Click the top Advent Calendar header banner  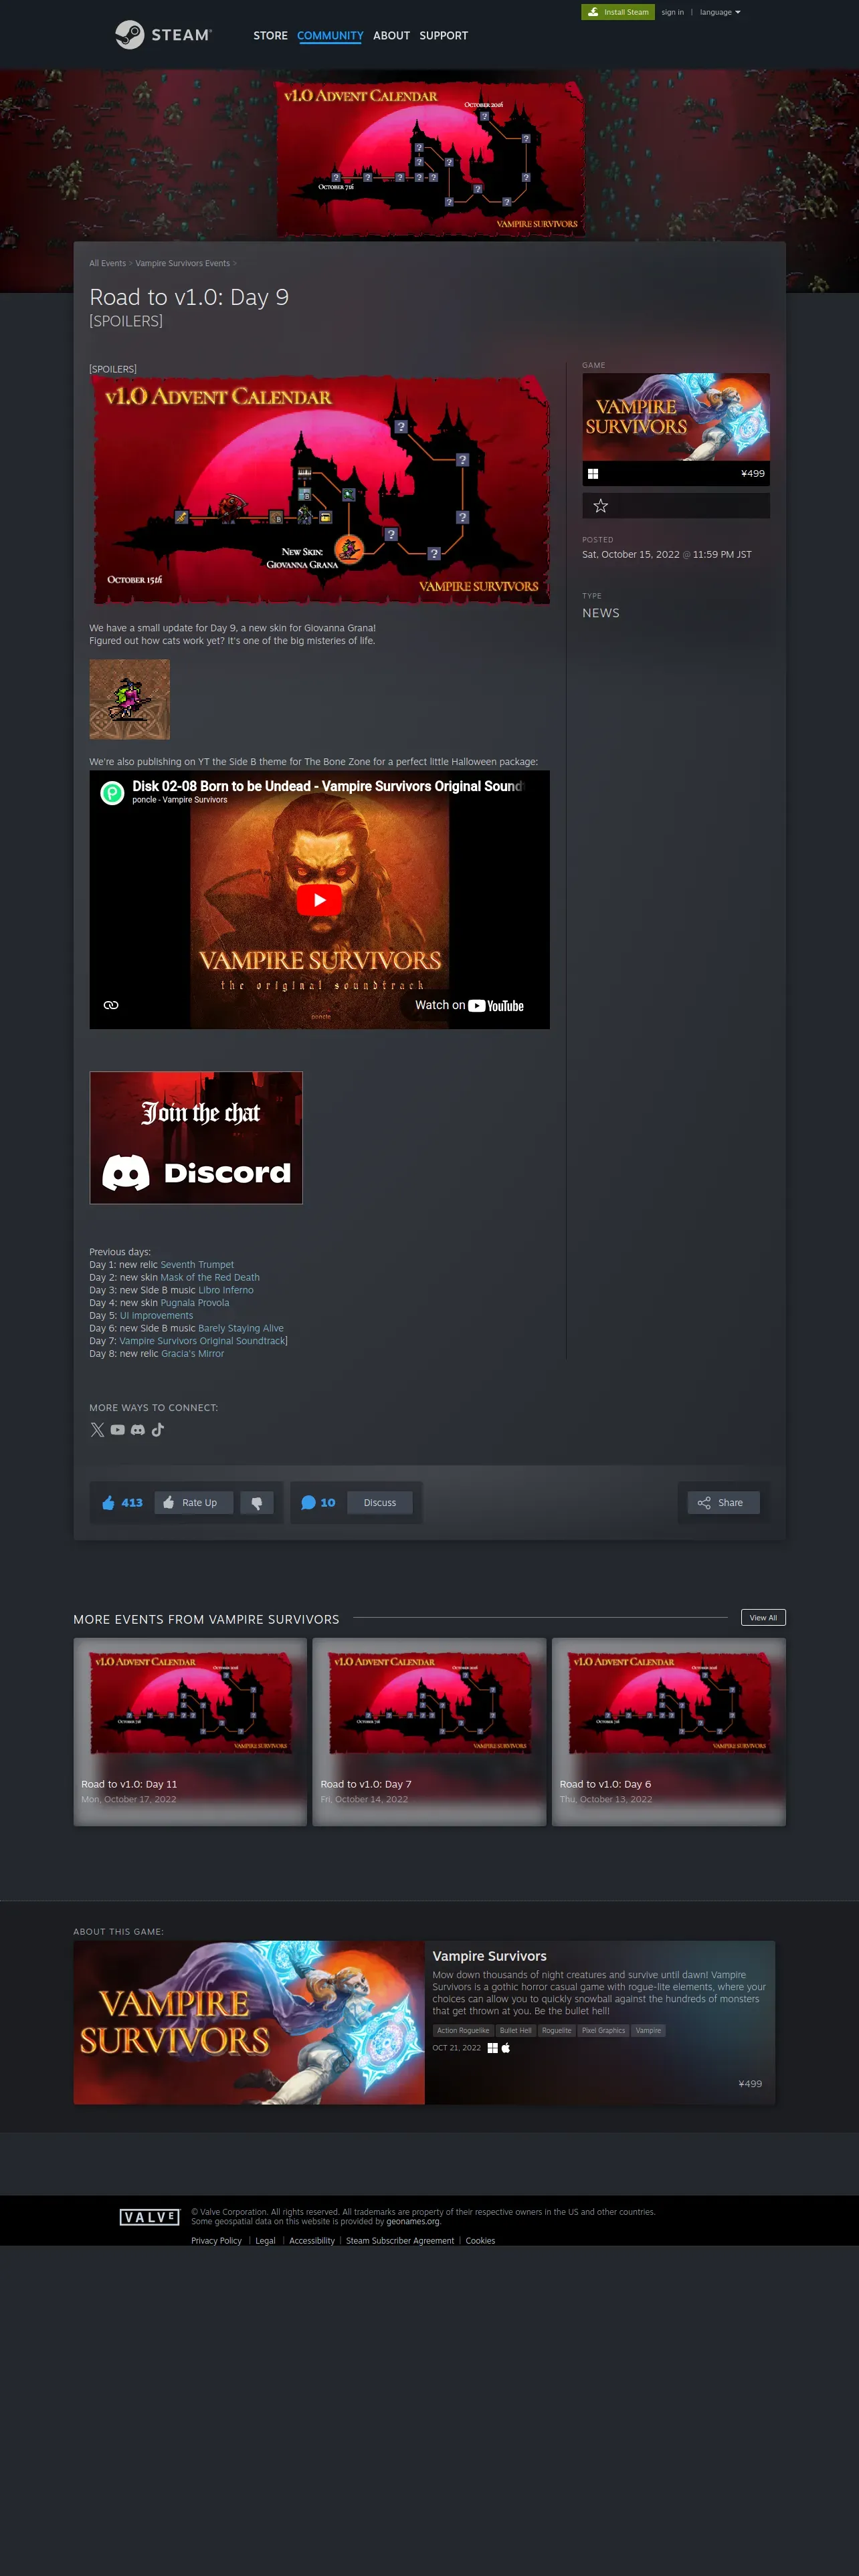pos(430,158)
